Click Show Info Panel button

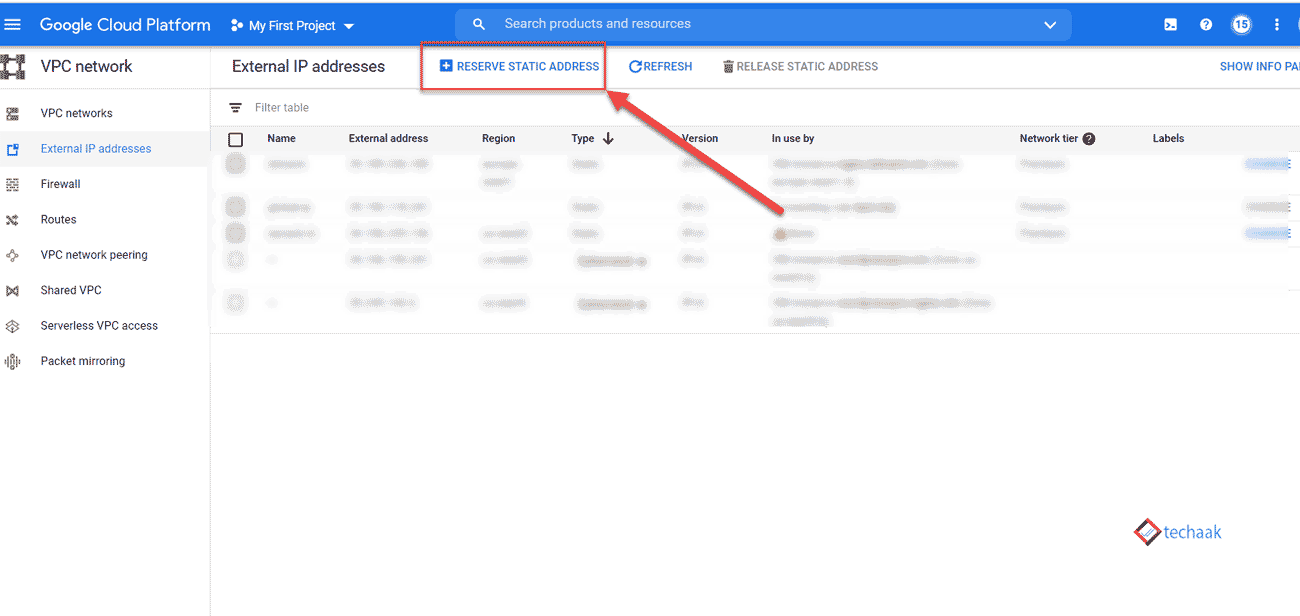pos(1259,67)
